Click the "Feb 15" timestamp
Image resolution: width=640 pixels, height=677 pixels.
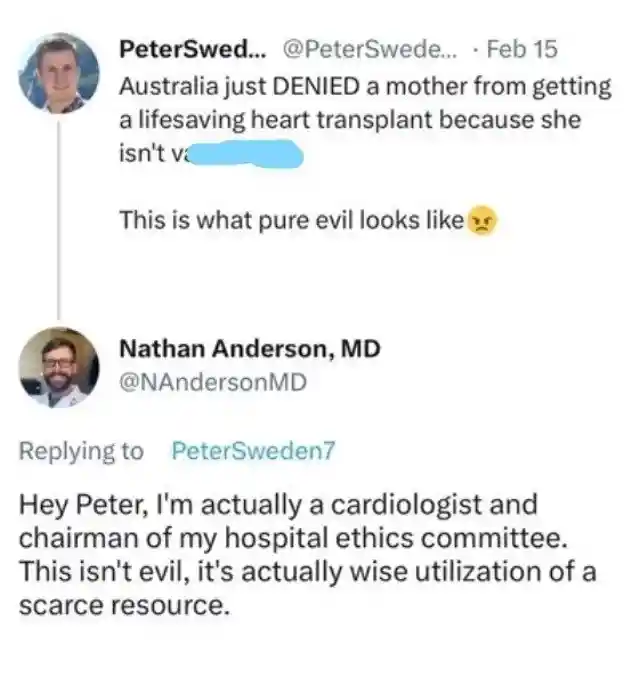(522, 49)
